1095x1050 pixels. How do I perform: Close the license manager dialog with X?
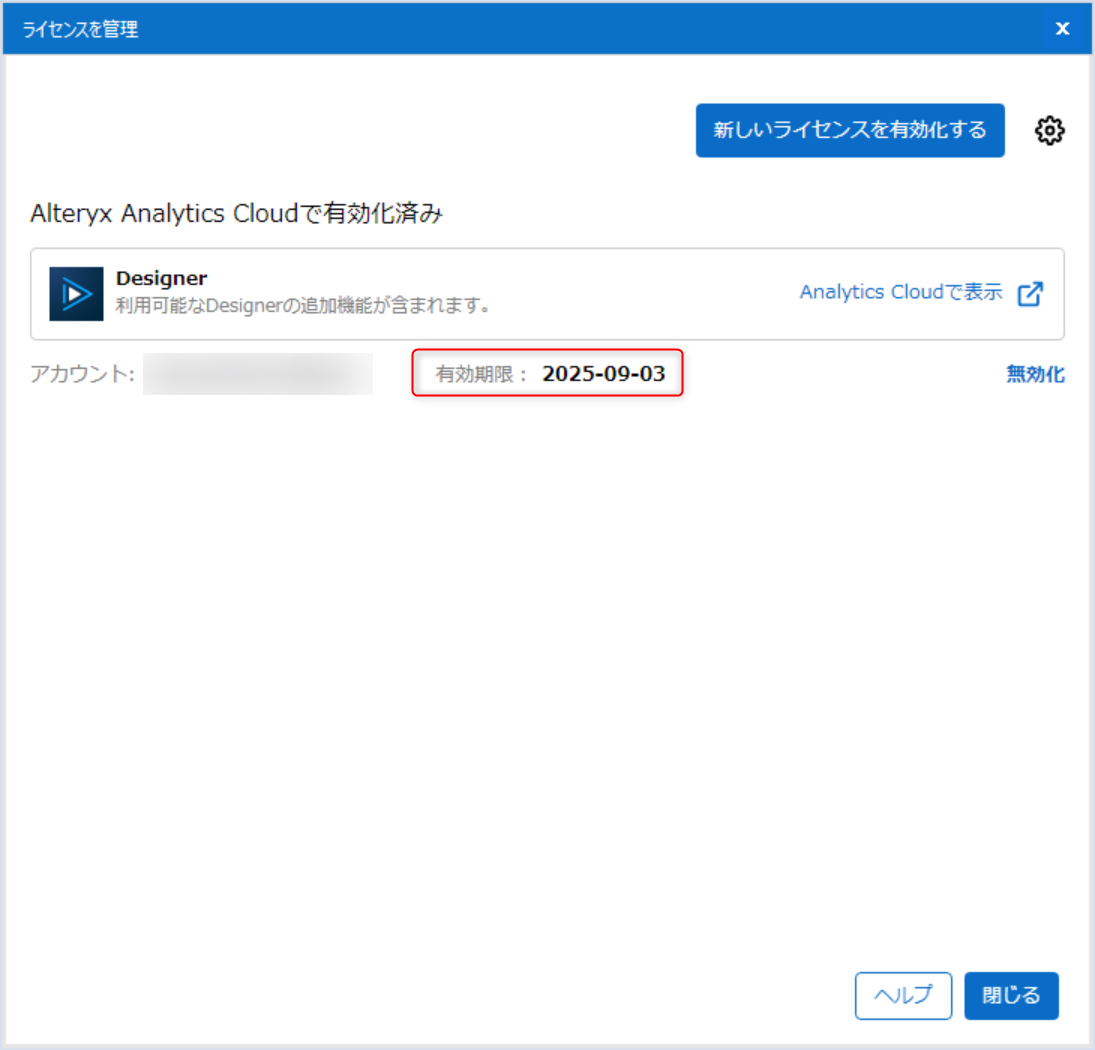coord(1062,29)
